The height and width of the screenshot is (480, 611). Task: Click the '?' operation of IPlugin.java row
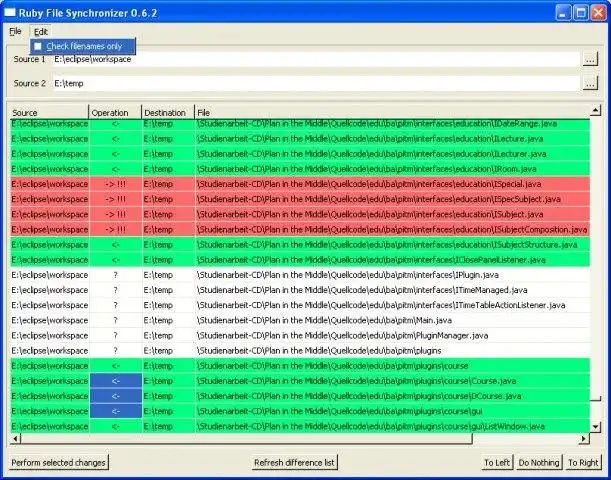115,275
